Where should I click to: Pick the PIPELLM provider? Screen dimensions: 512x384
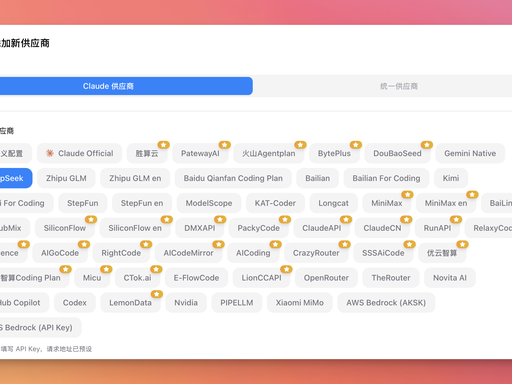coord(237,303)
